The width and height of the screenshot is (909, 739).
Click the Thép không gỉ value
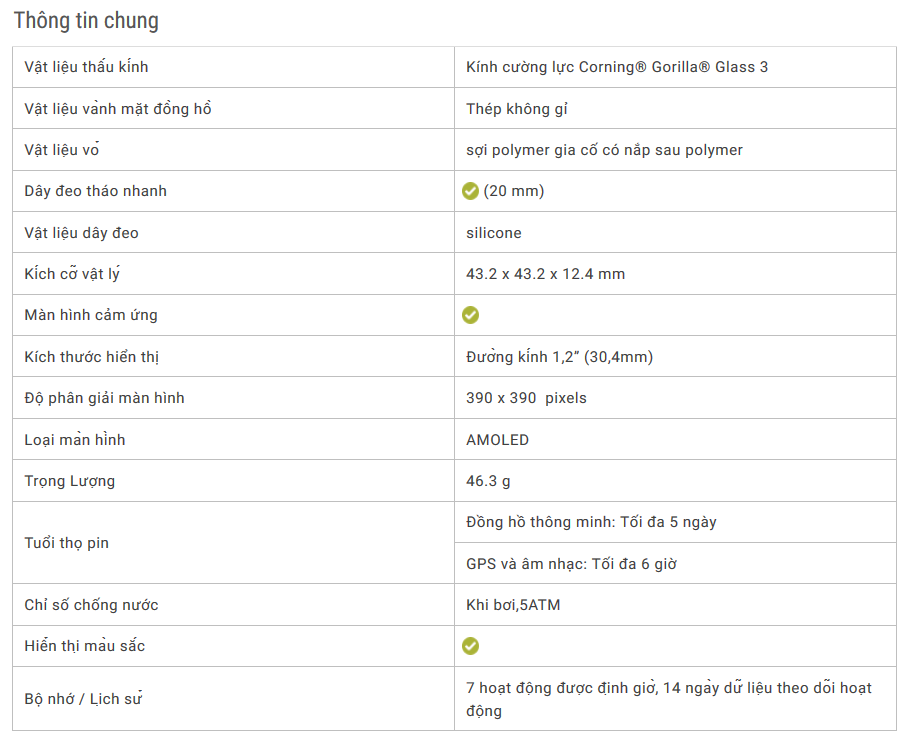pos(517,109)
